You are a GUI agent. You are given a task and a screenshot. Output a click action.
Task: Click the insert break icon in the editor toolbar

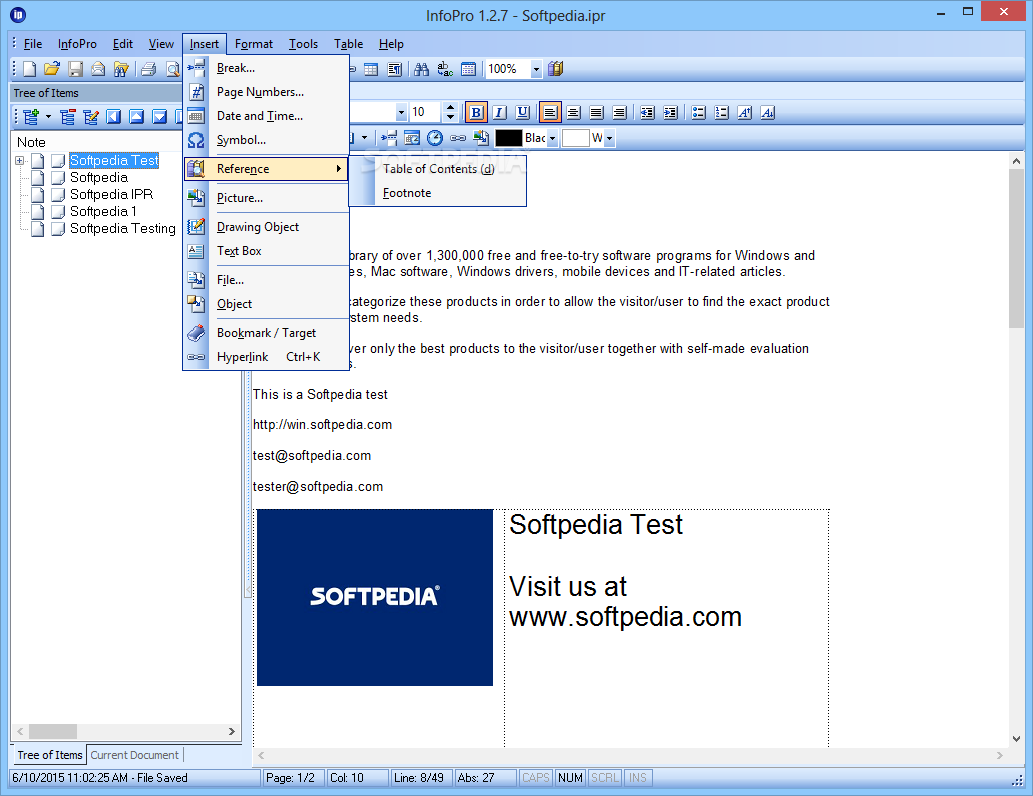(x=389, y=138)
